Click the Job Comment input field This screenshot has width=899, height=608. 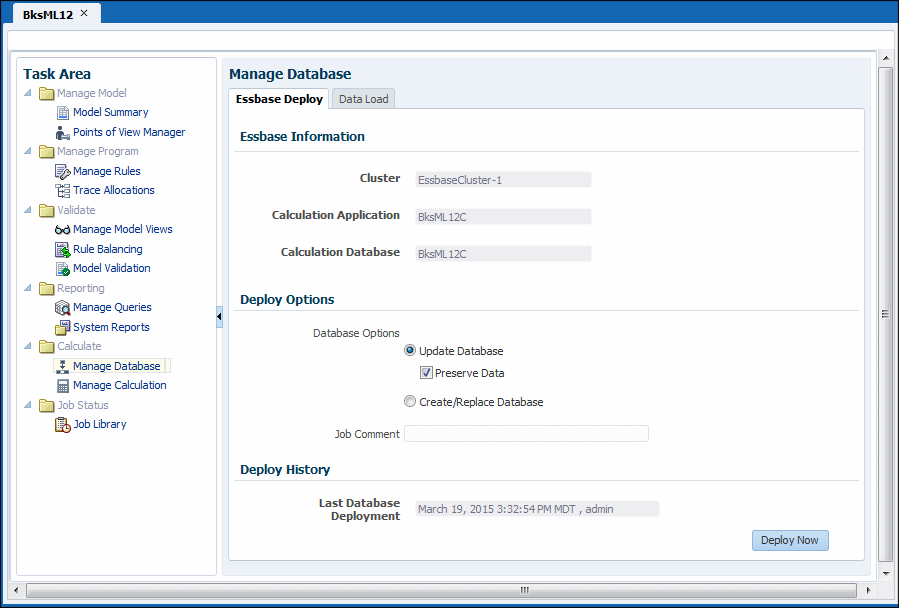click(x=526, y=434)
